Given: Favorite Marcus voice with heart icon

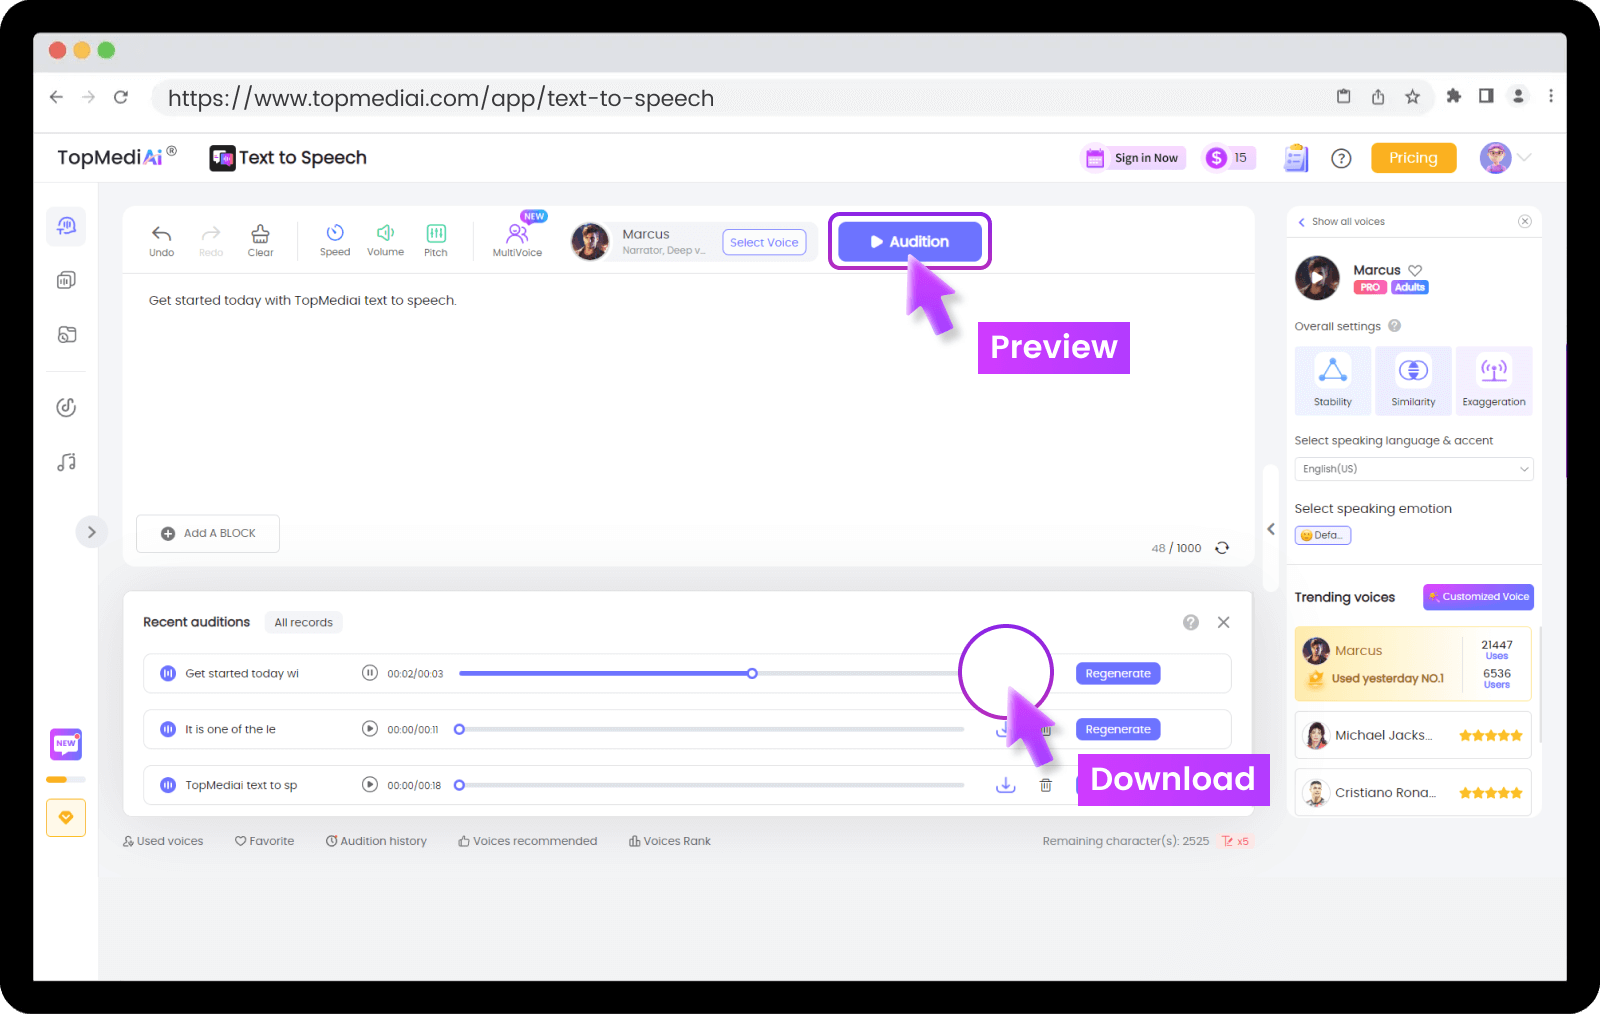Looking at the screenshot, I should click(x=1415, y=270).
